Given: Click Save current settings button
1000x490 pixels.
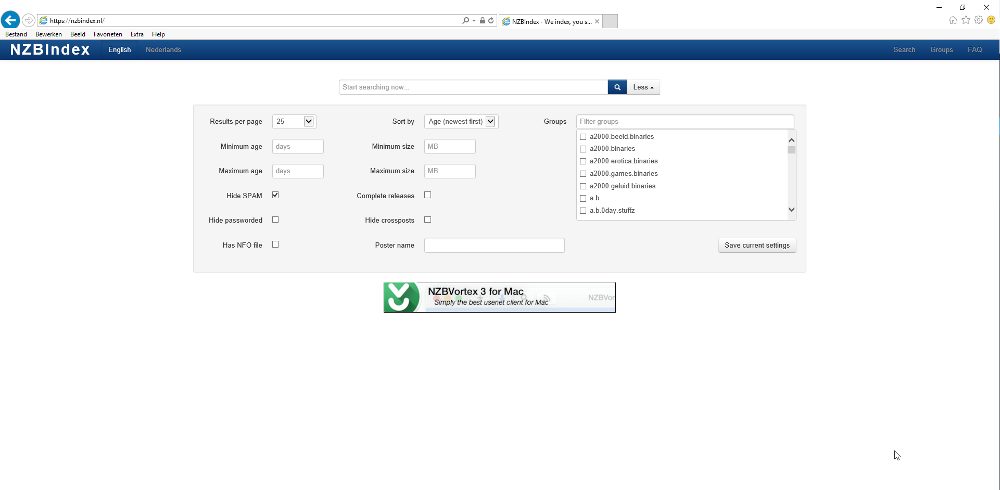Looking at the screenshot, I should (x=757, y=245).
